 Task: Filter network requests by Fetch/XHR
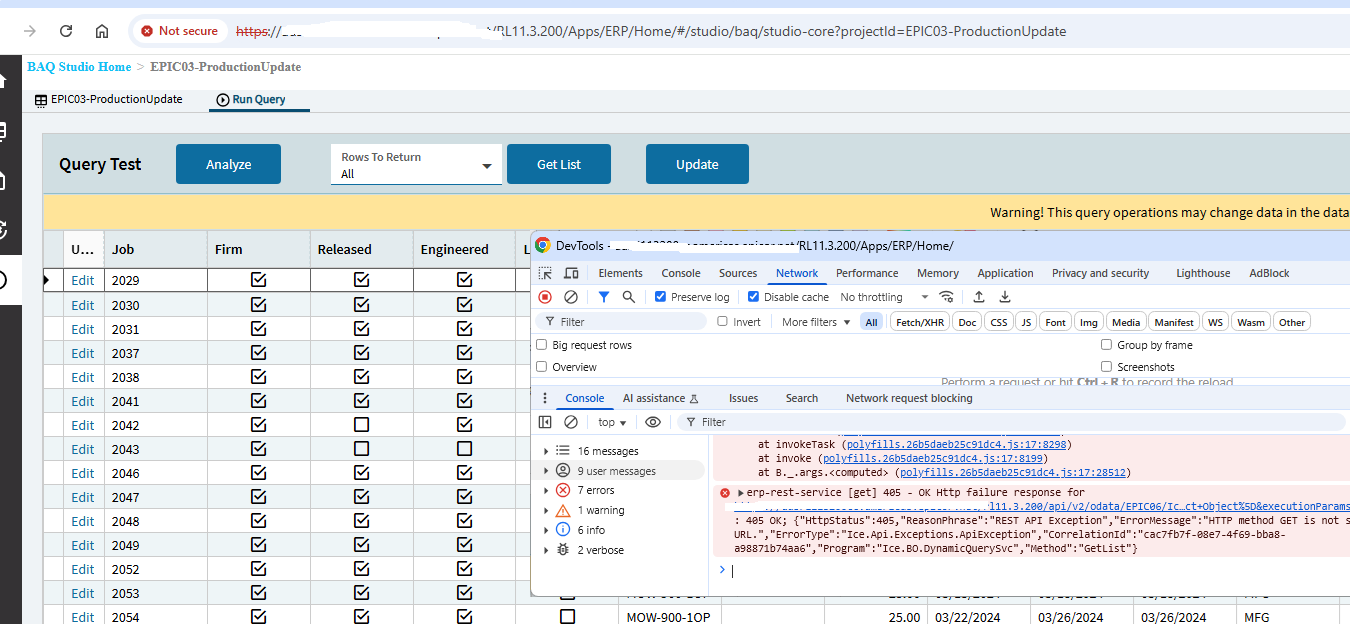pyautogui.click(x=920, y=322)
